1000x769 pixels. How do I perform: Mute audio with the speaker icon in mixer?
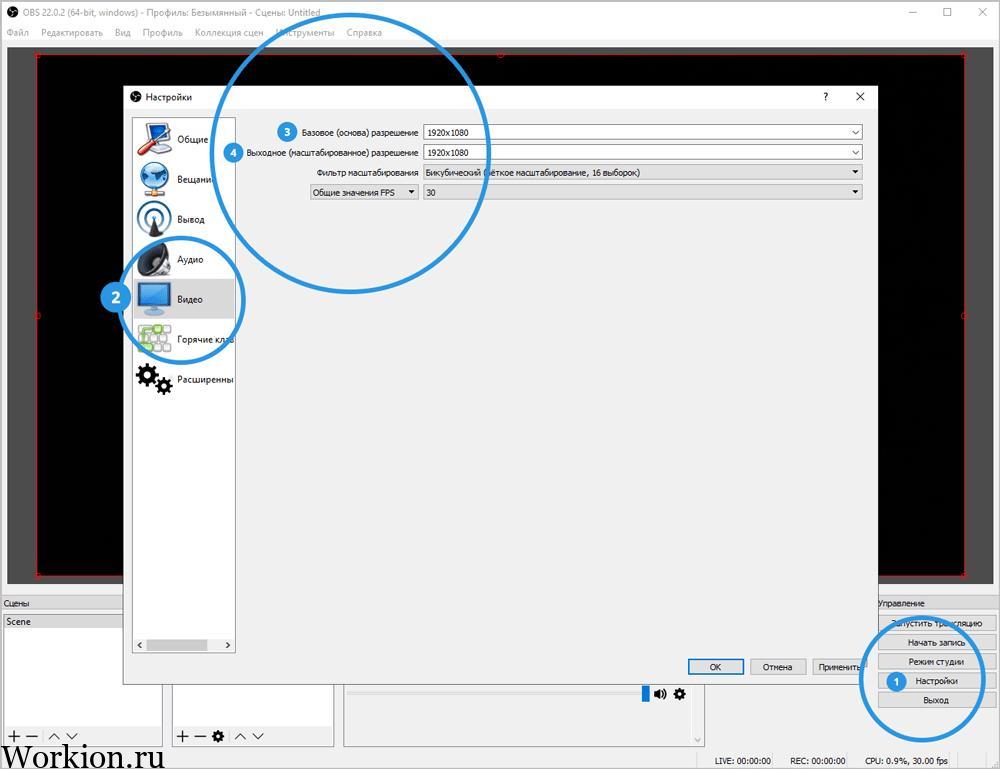point(660,694)
